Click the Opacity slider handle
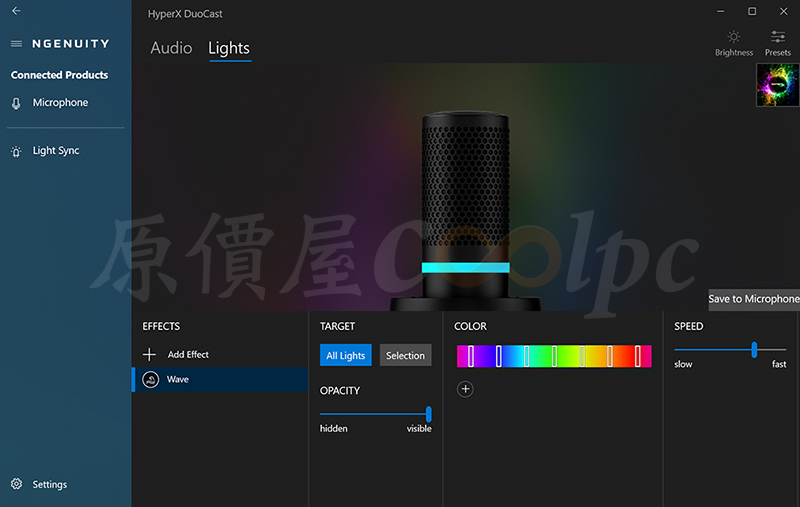The image size is (800, 507). point(429,414)
